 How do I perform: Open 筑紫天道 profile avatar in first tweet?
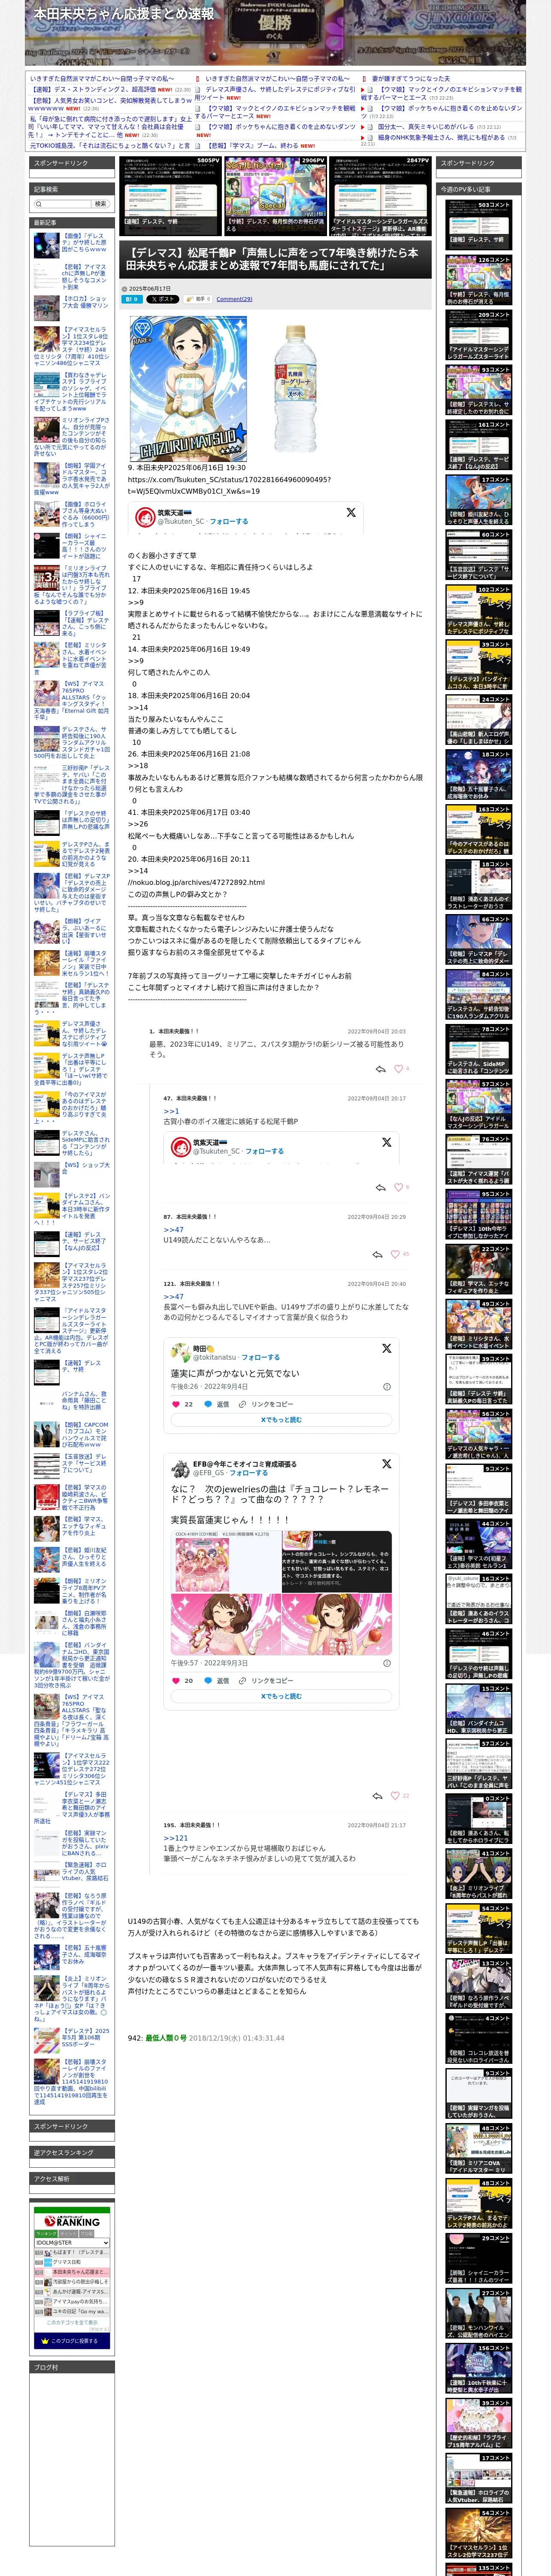point(145,516)
